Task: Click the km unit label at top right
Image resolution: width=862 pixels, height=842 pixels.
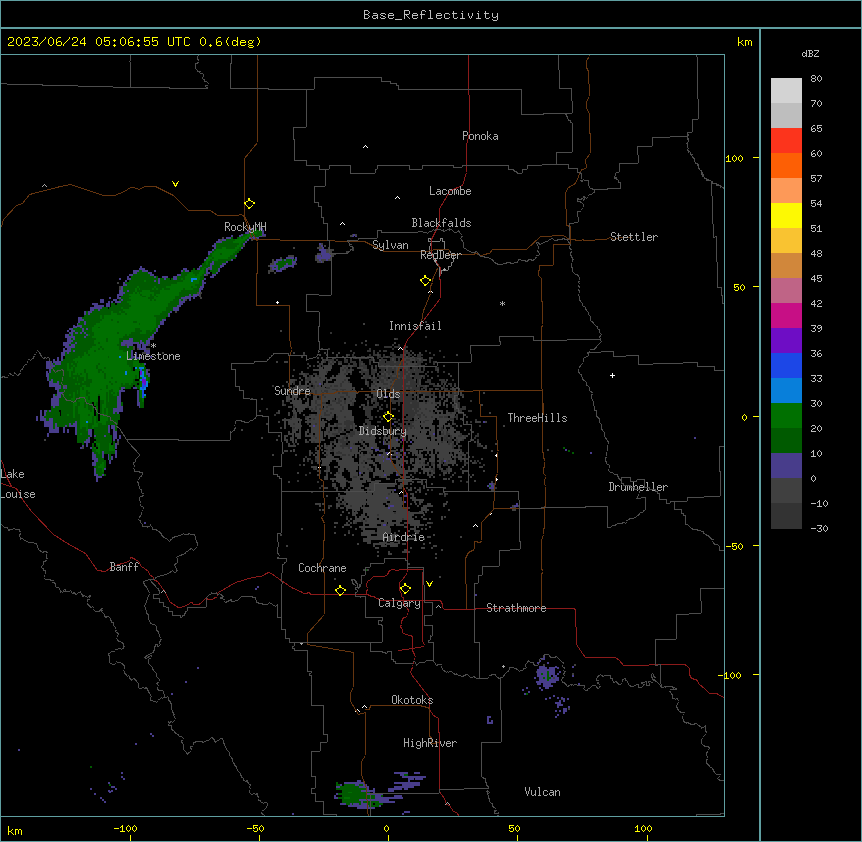Action: [744, 42]
